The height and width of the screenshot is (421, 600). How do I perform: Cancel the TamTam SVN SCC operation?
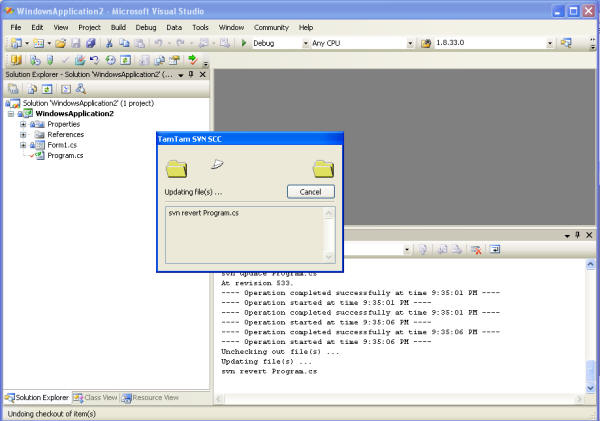click(x=311, y=192)
